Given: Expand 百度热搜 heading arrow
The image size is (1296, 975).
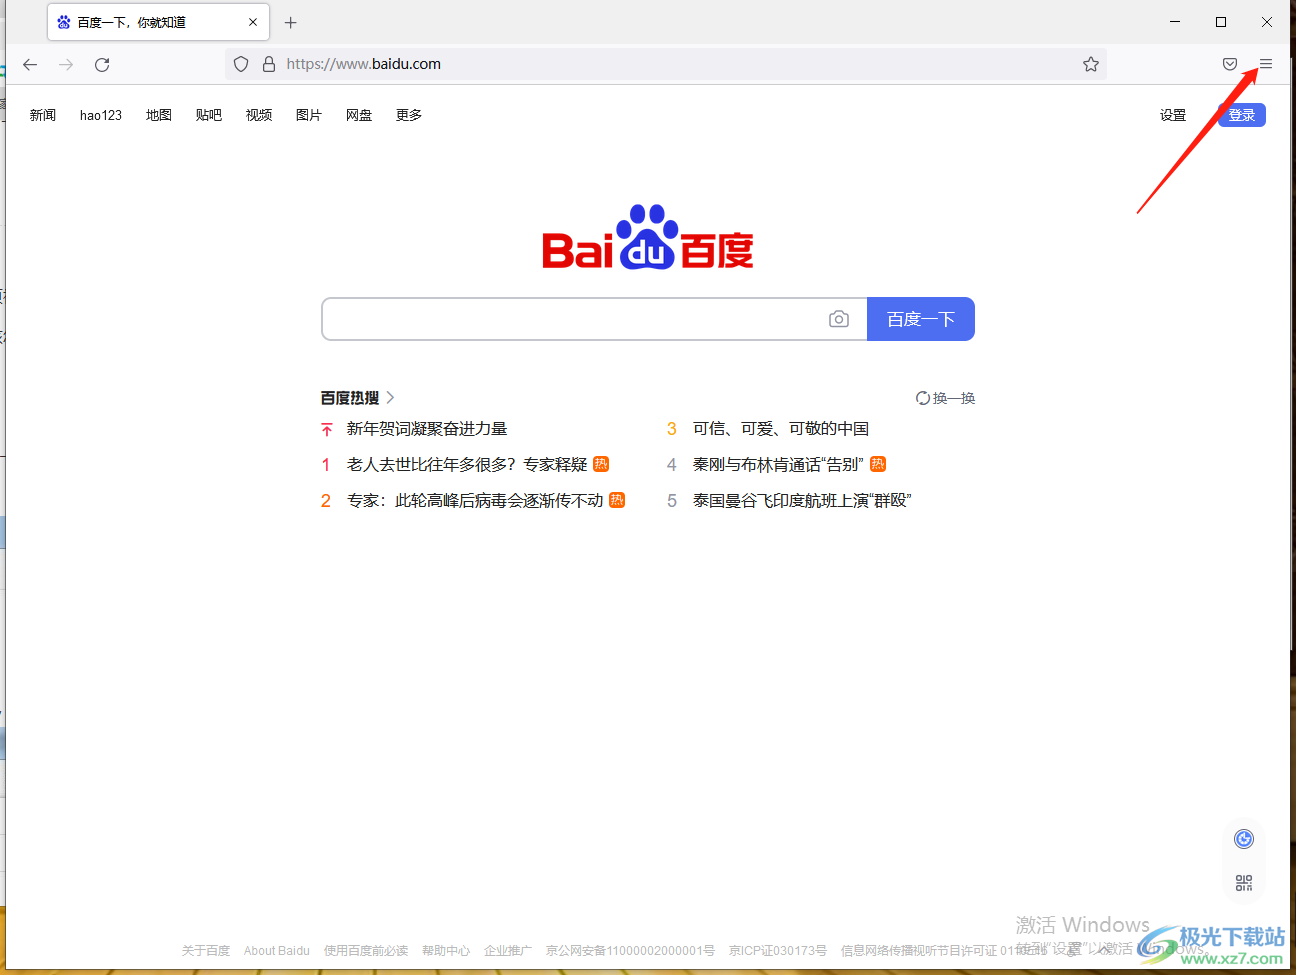Looking at the screenshot, I should click(390, 398).
